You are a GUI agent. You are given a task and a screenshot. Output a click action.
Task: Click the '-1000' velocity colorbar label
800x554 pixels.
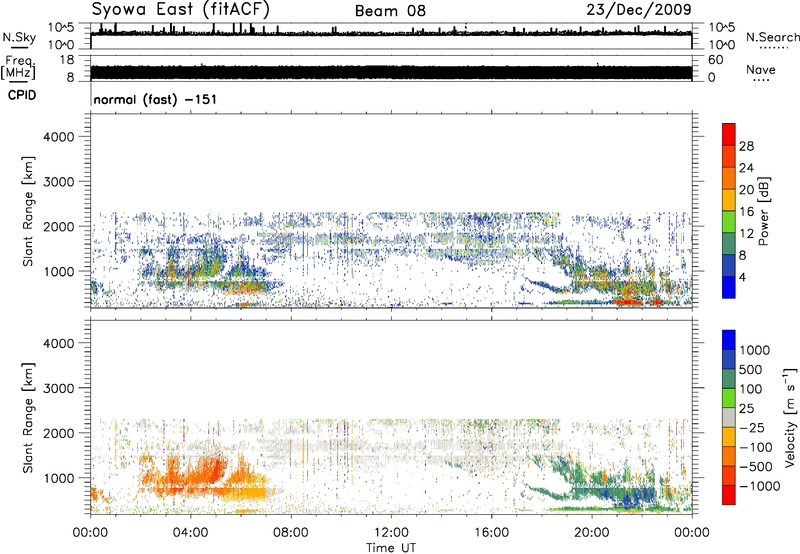coord(759,486)
